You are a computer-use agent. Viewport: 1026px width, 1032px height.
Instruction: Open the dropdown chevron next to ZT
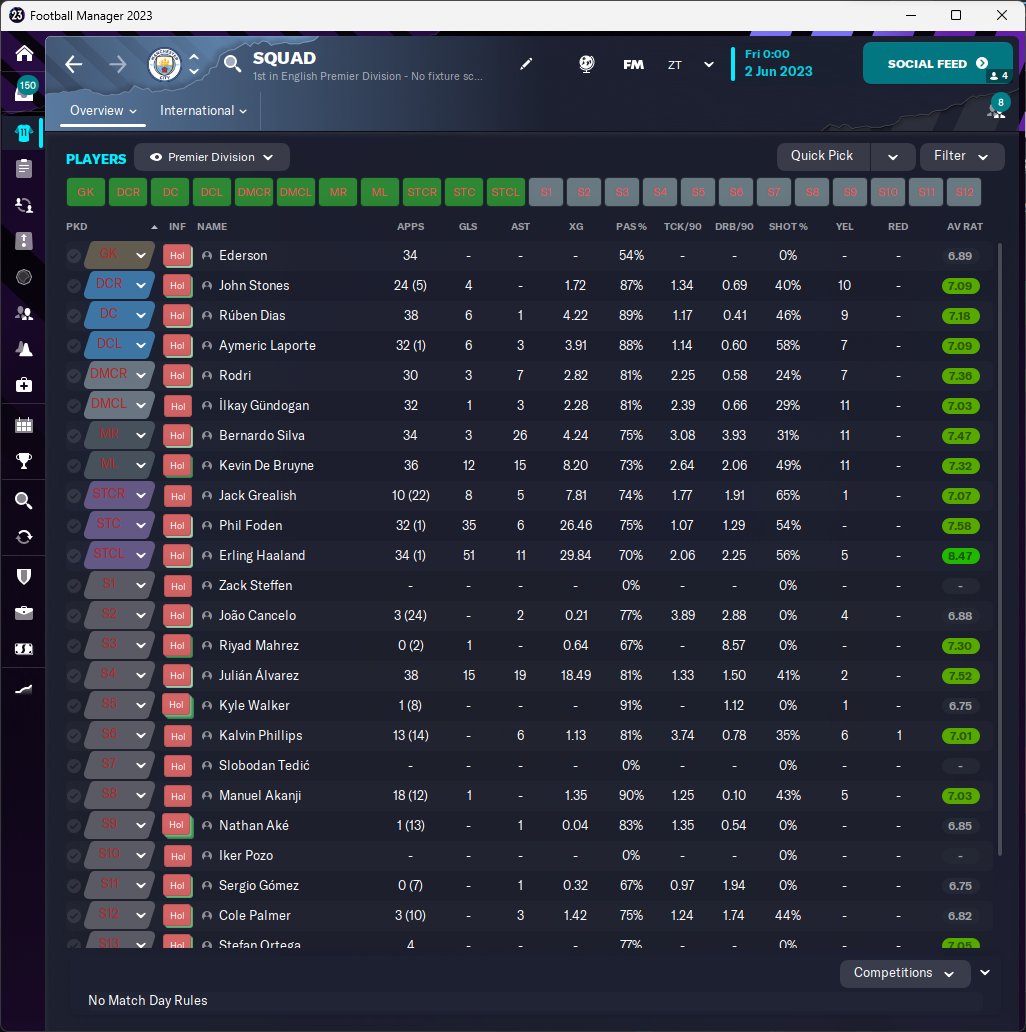[709, 64]
